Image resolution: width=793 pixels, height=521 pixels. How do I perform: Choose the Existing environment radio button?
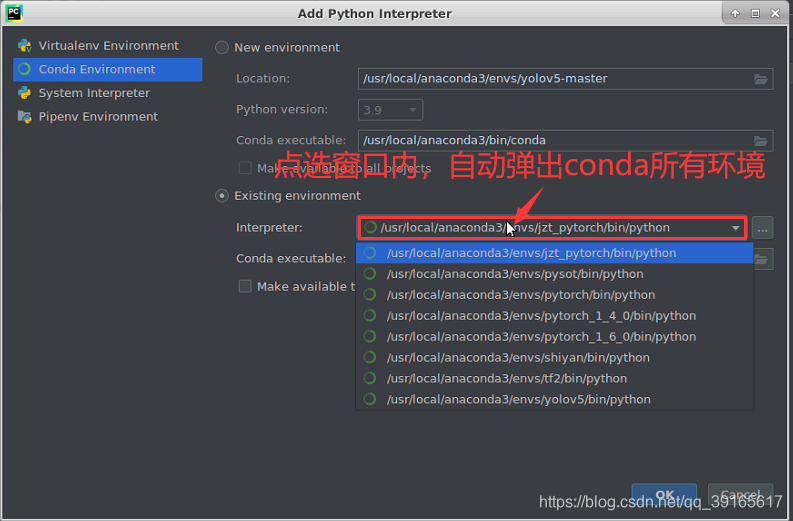[222, 196]
